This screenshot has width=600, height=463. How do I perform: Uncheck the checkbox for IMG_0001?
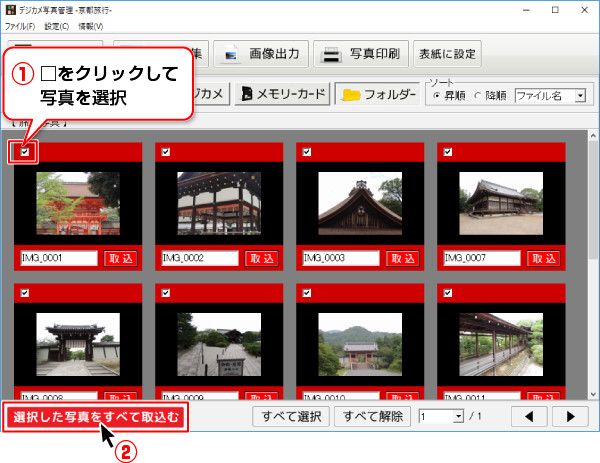[x=24, y=152]
